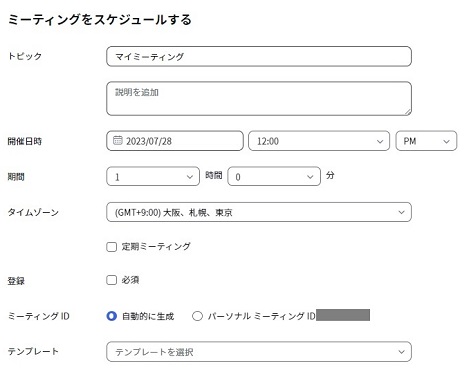Click the chevron arrow of the timezone dropdown
The height and width of the screenshot is (372, 469).
click(401, 212)
